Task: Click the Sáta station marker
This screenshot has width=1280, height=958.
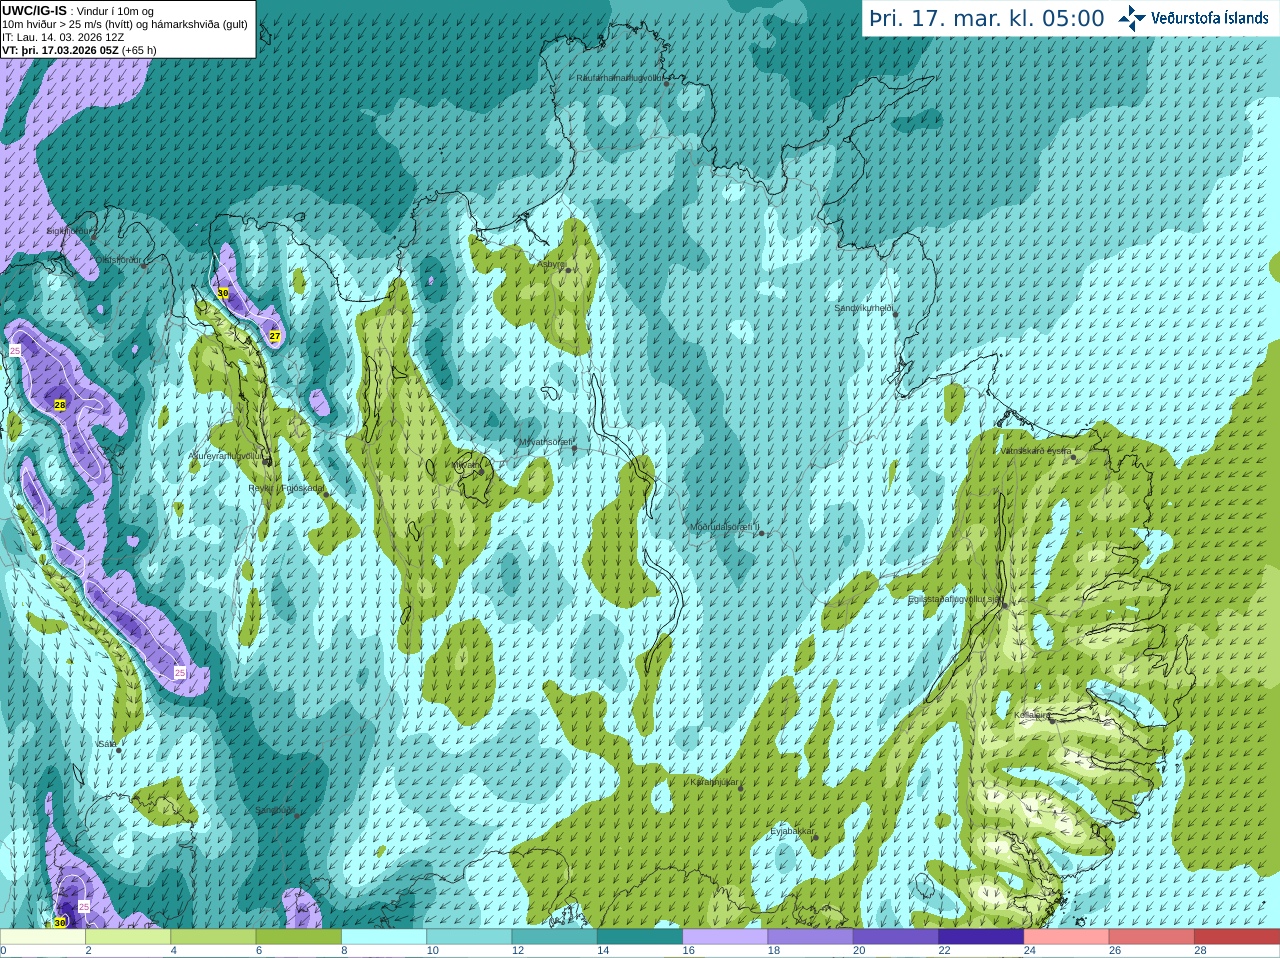Action: click(x=119, y=750)
